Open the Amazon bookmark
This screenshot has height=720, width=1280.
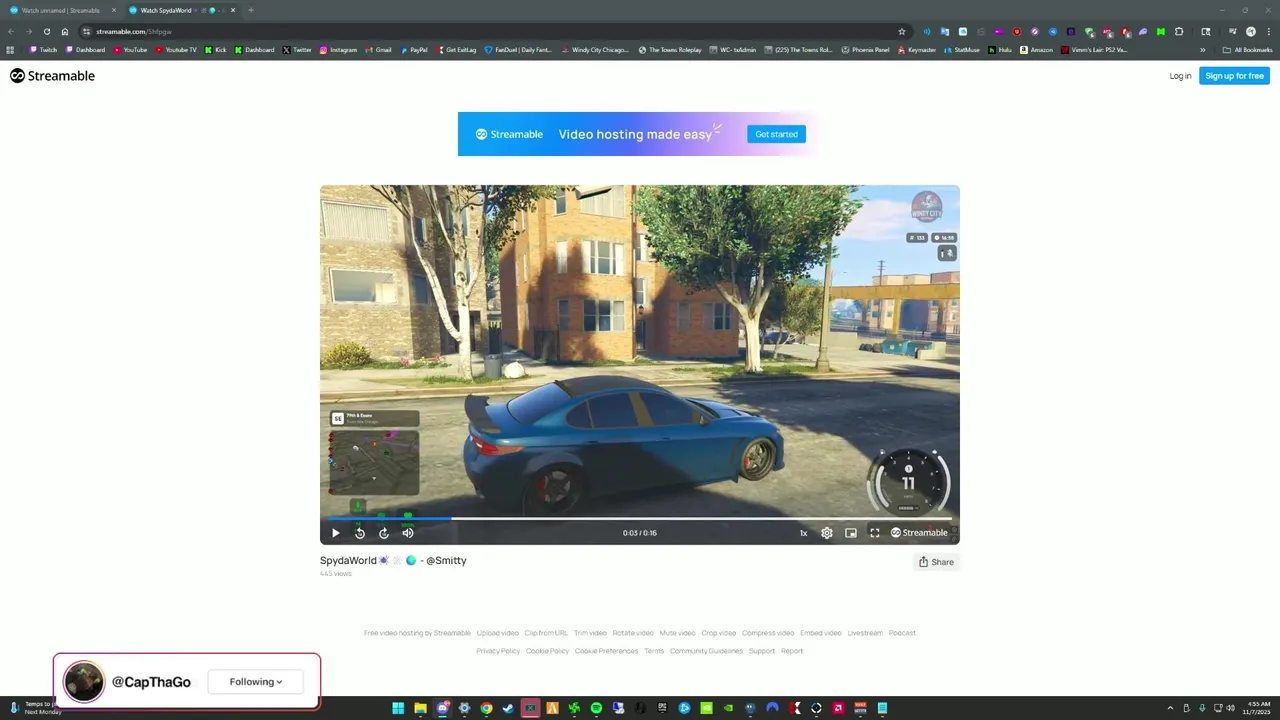(1036, 50)
